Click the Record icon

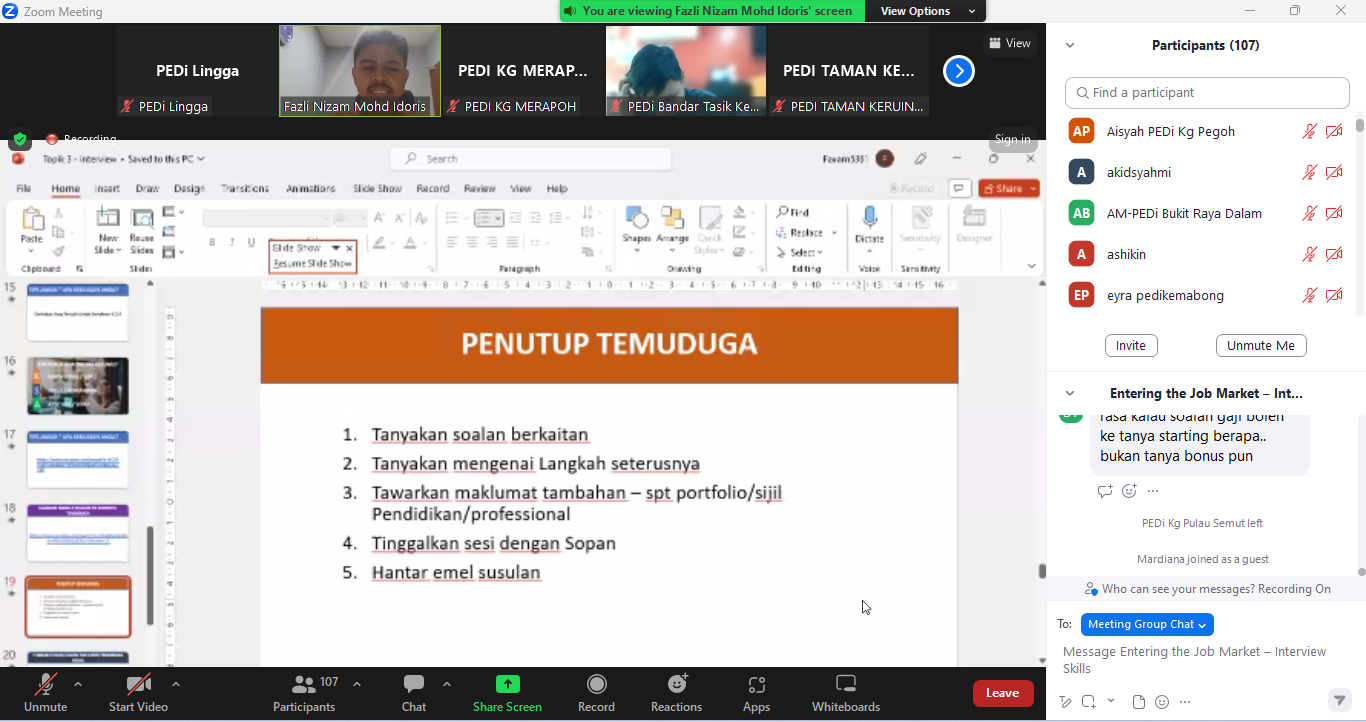click(596, 685)
